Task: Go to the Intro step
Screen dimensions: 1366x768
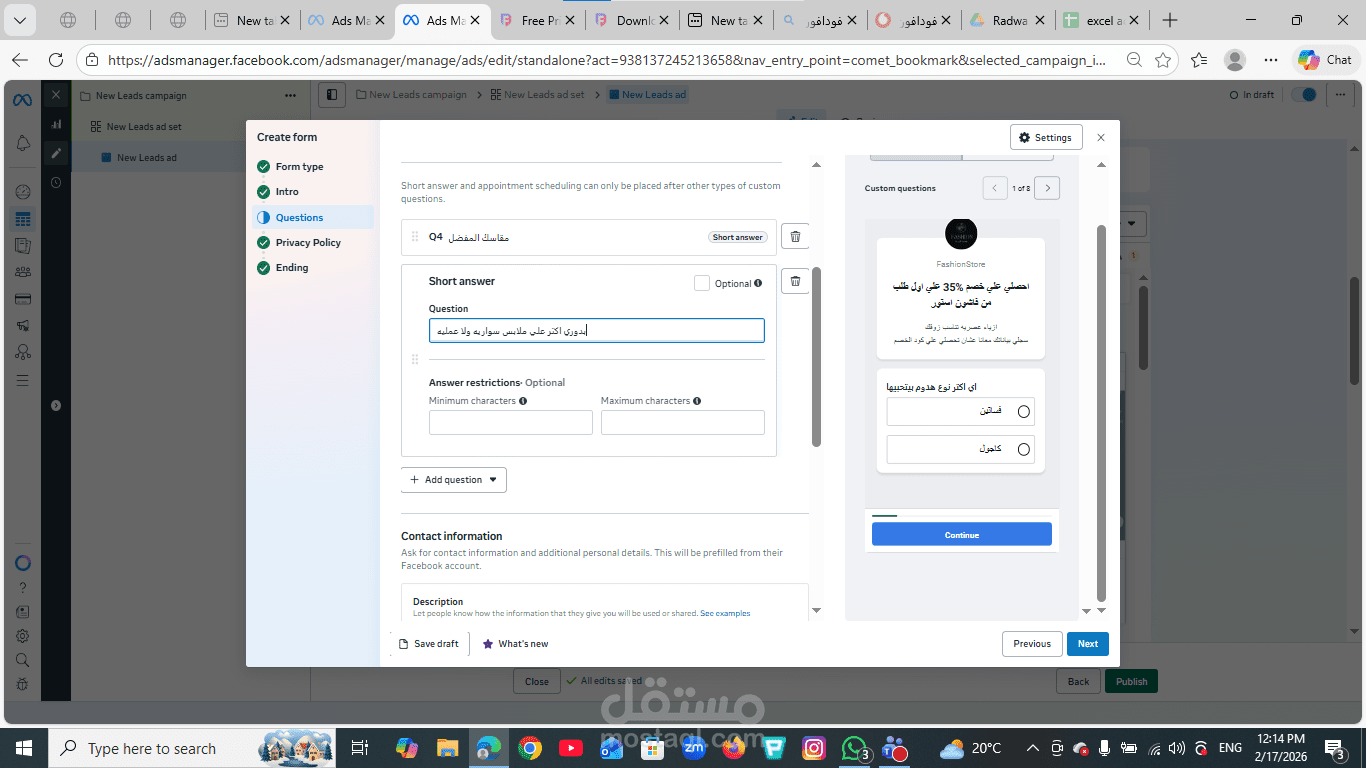Action: pos(287,192)
